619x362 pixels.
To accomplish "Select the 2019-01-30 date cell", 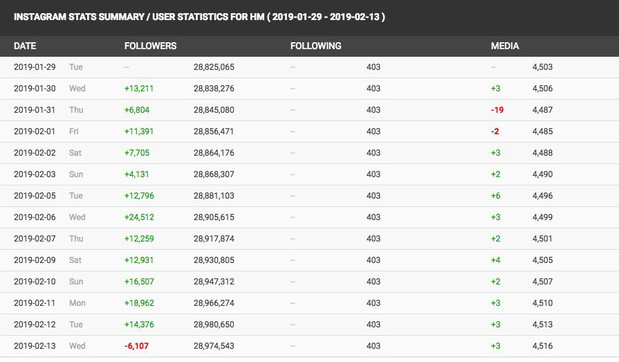I will 35,88.
